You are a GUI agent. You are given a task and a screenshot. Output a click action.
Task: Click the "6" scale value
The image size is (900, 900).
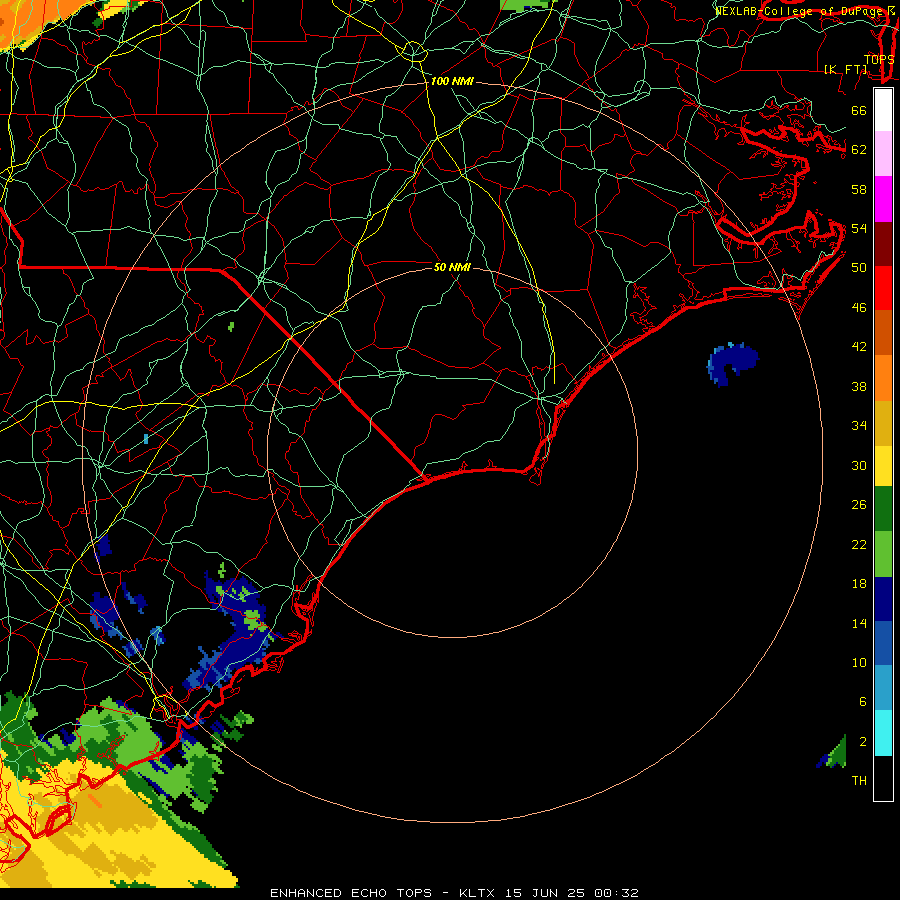tap(863, 701)
